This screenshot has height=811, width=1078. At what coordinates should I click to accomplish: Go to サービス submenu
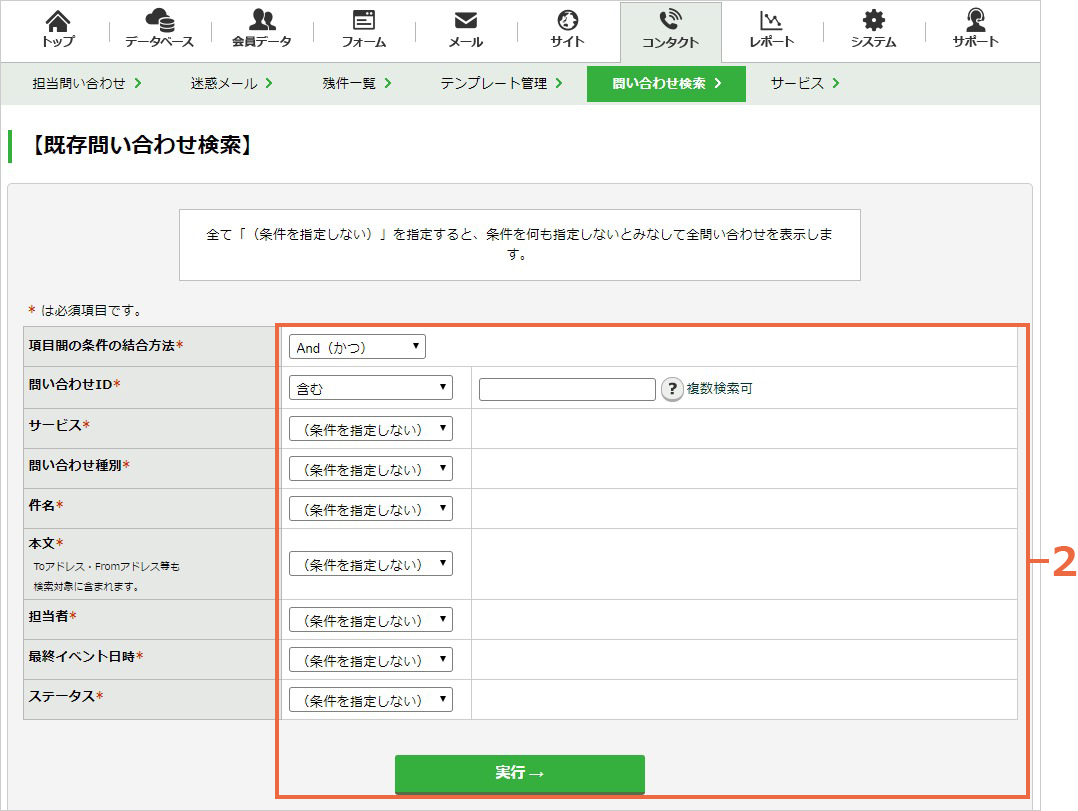coord(804,83)
